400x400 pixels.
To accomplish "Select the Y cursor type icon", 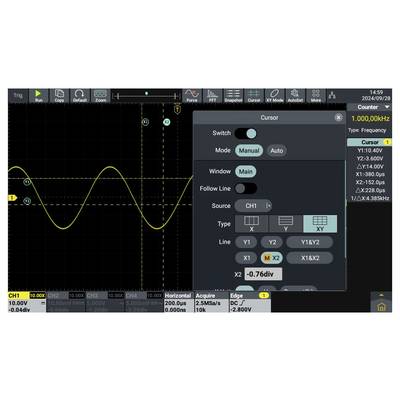I will [x=286, y=223].
